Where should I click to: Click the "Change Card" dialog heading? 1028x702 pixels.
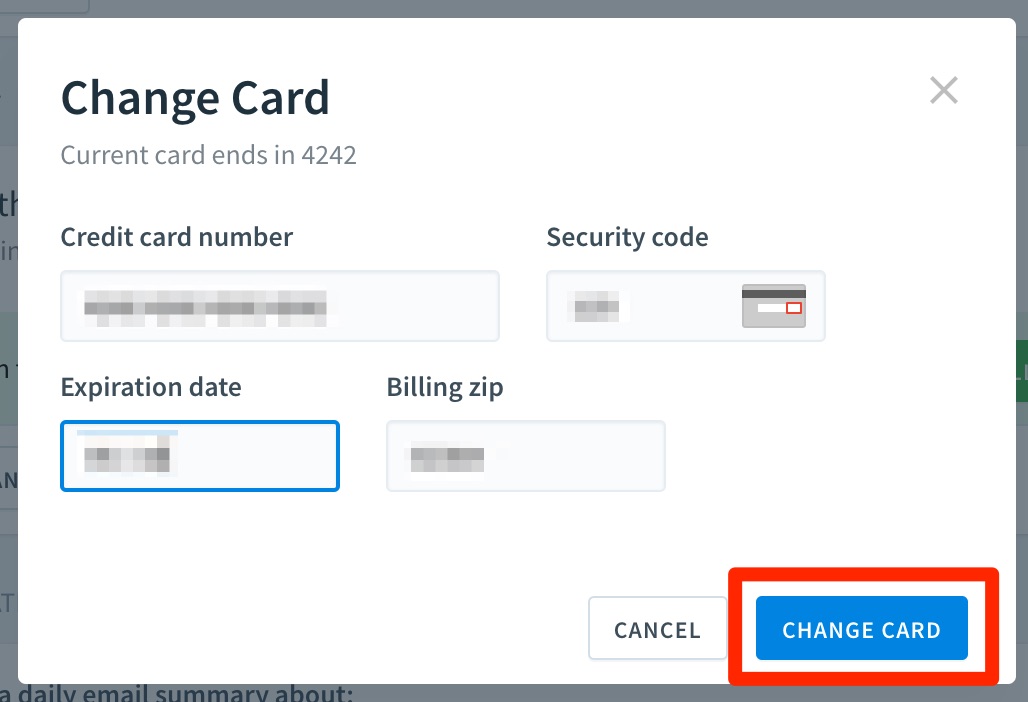coord(195,98)
